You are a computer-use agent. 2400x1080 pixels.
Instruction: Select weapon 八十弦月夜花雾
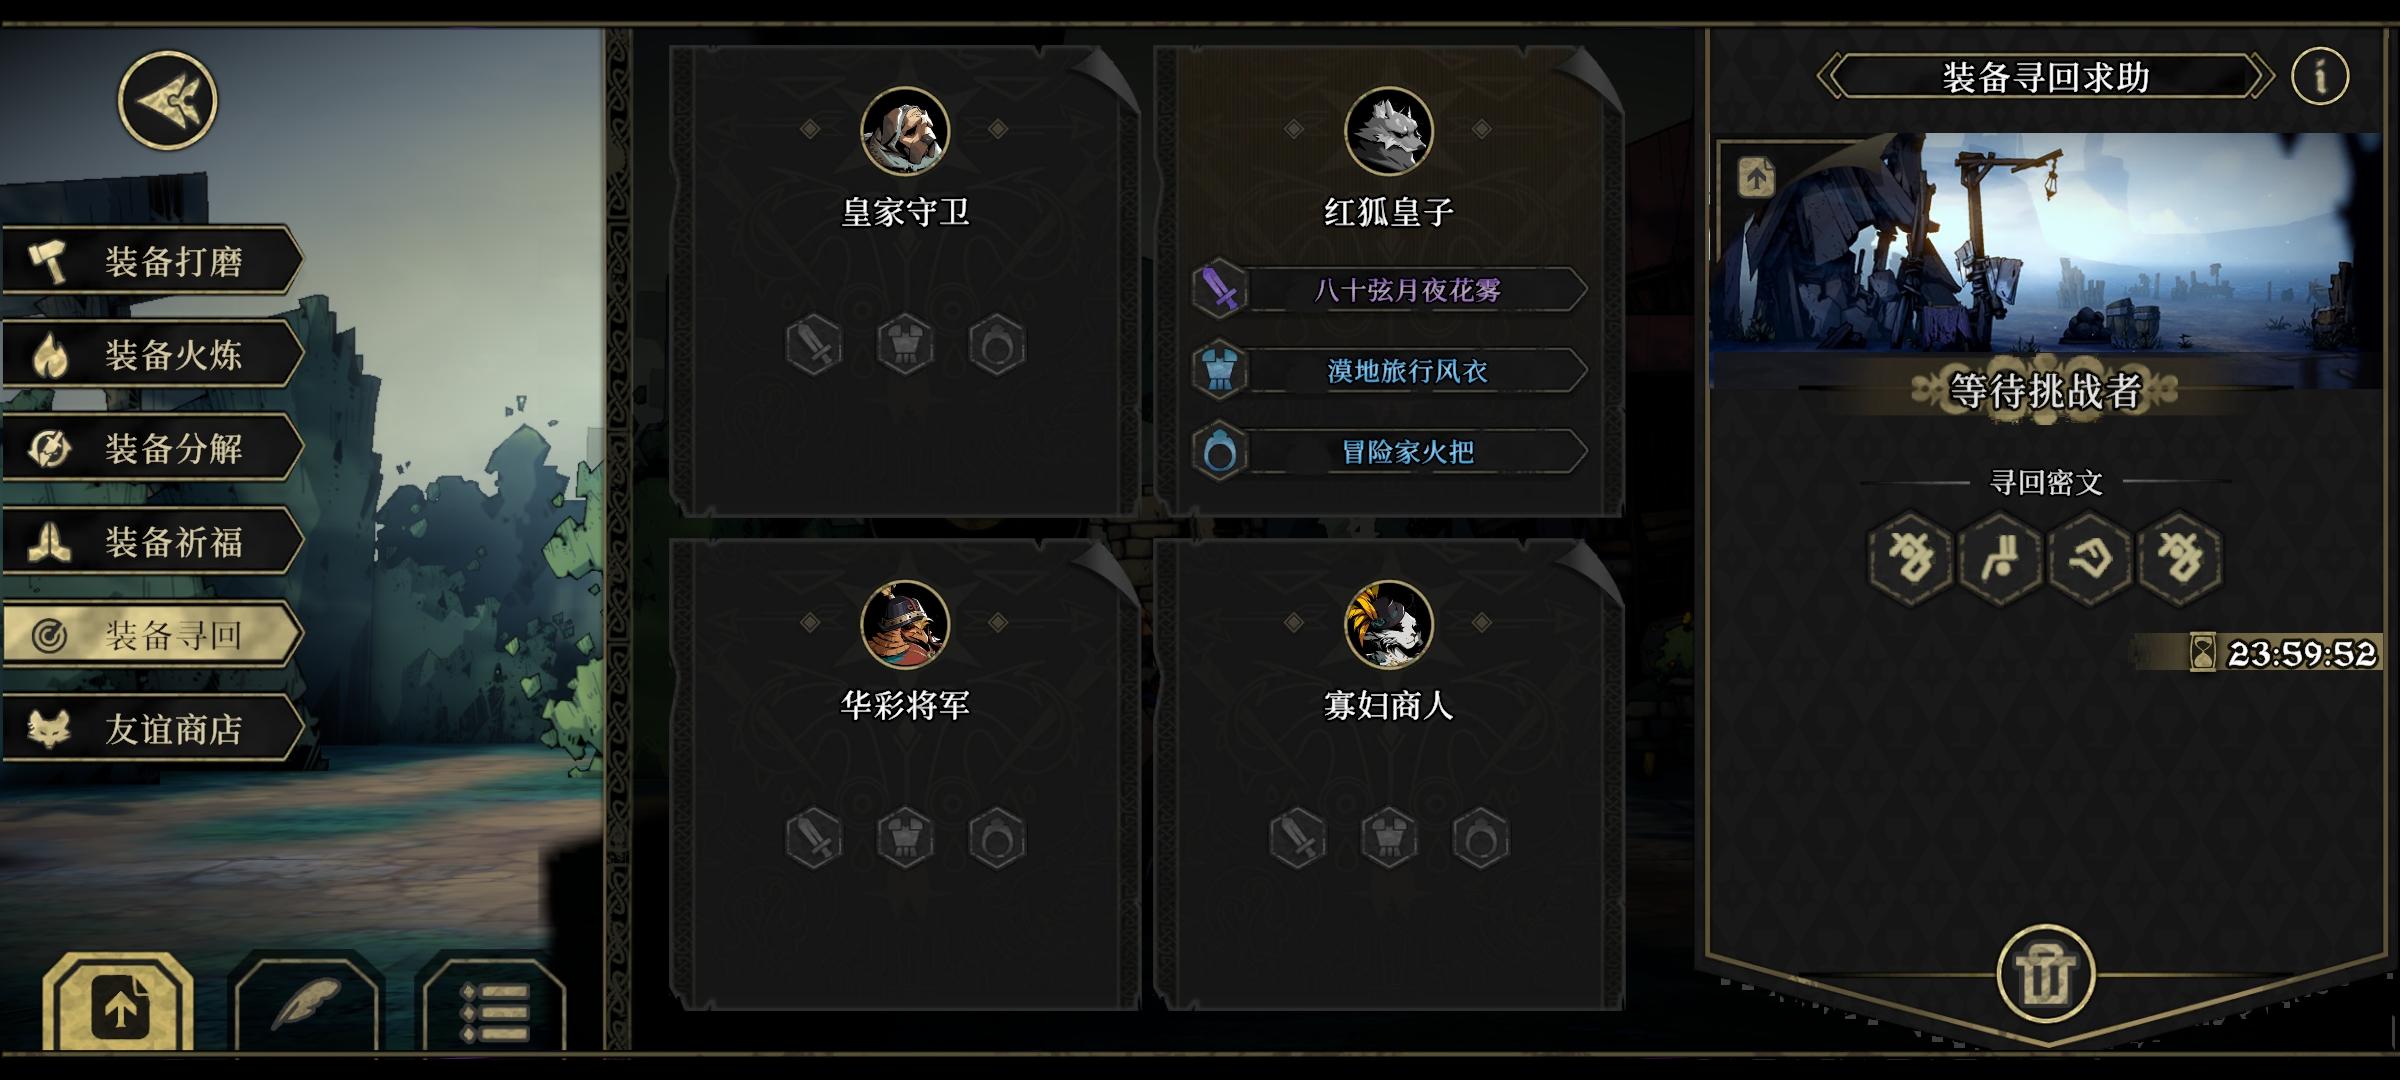coord(1390,290)
